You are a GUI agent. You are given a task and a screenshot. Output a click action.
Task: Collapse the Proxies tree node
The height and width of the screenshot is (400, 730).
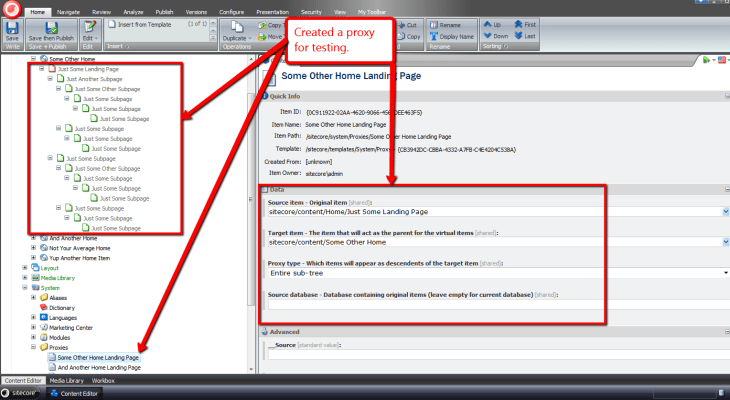coord(34,347)
